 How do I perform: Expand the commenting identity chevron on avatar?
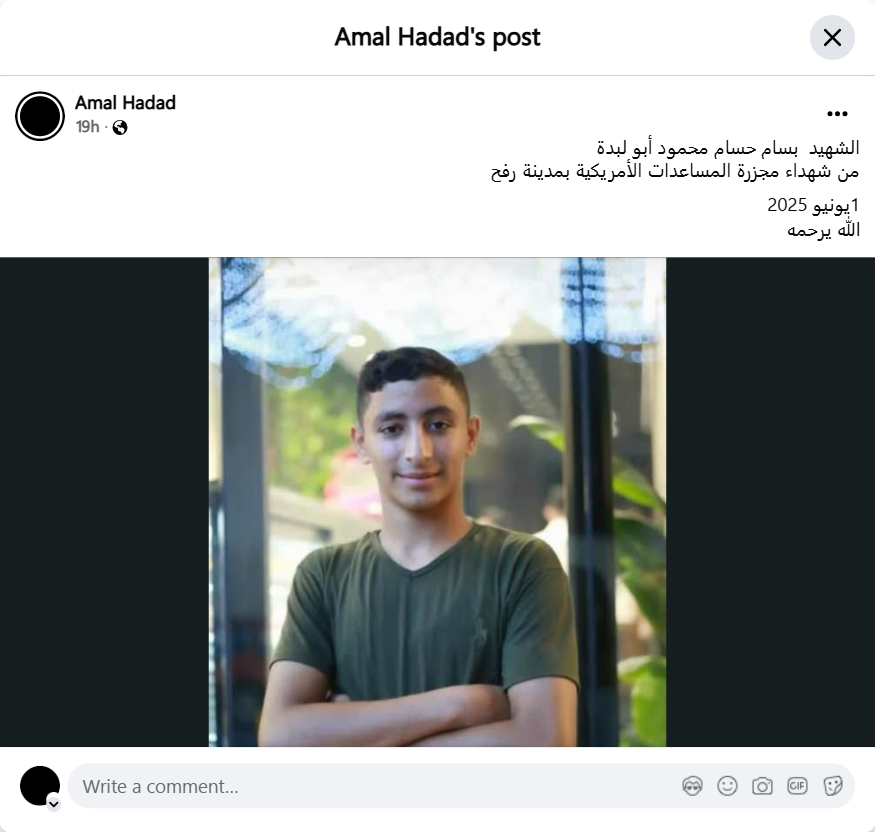[54, 804]
